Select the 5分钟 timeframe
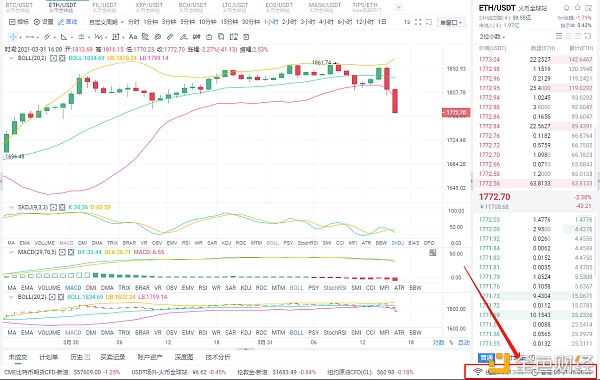 click(x=188, y=22)
